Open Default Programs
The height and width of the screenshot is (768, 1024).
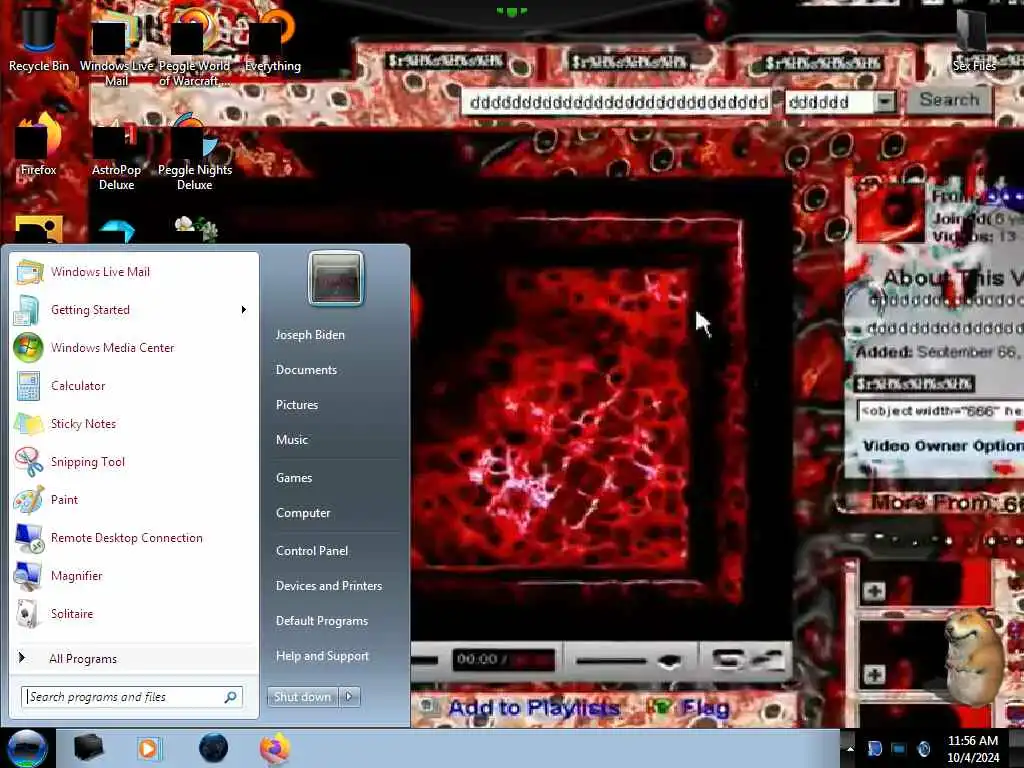pos(322,621)
